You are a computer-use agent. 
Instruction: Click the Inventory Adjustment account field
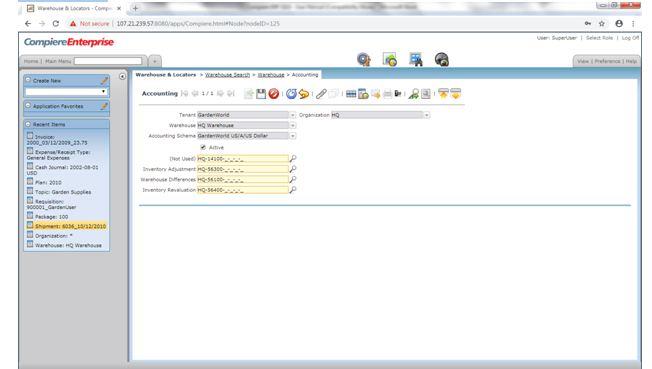243,169
